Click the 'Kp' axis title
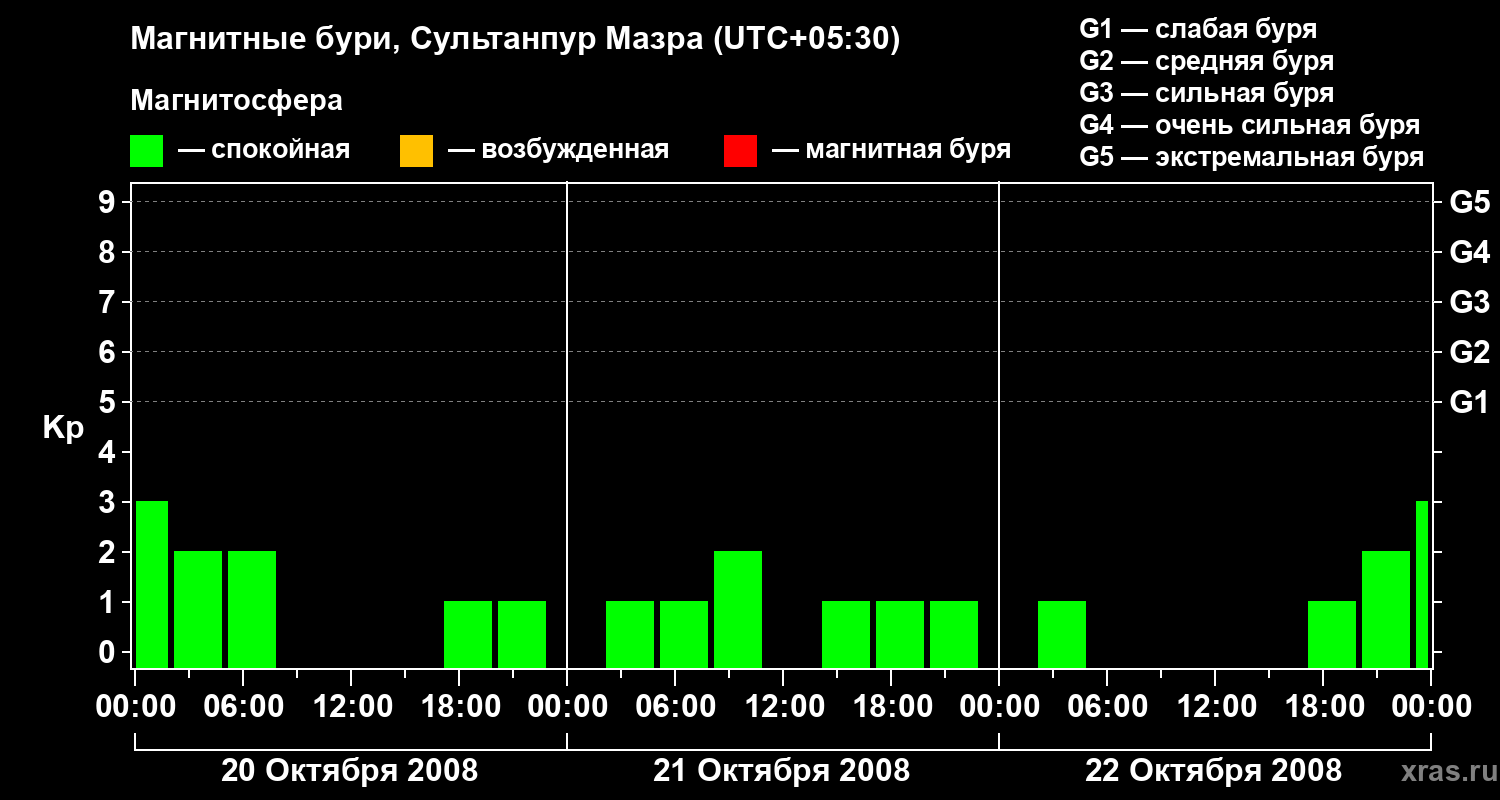The width and height of the screenshot is (1500, 800). pos(63,428)
